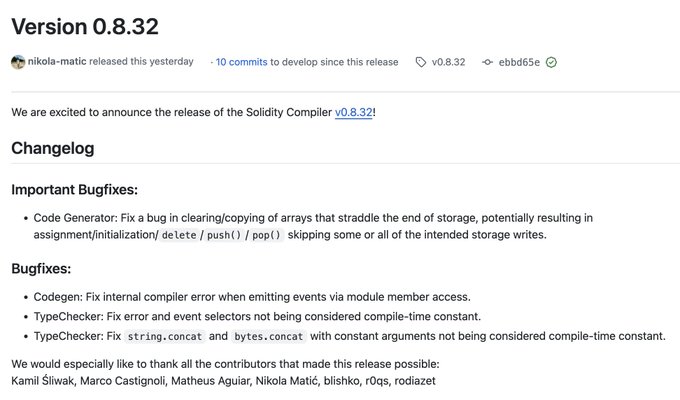Click nikola-matic's avatar image

[18, 62]
